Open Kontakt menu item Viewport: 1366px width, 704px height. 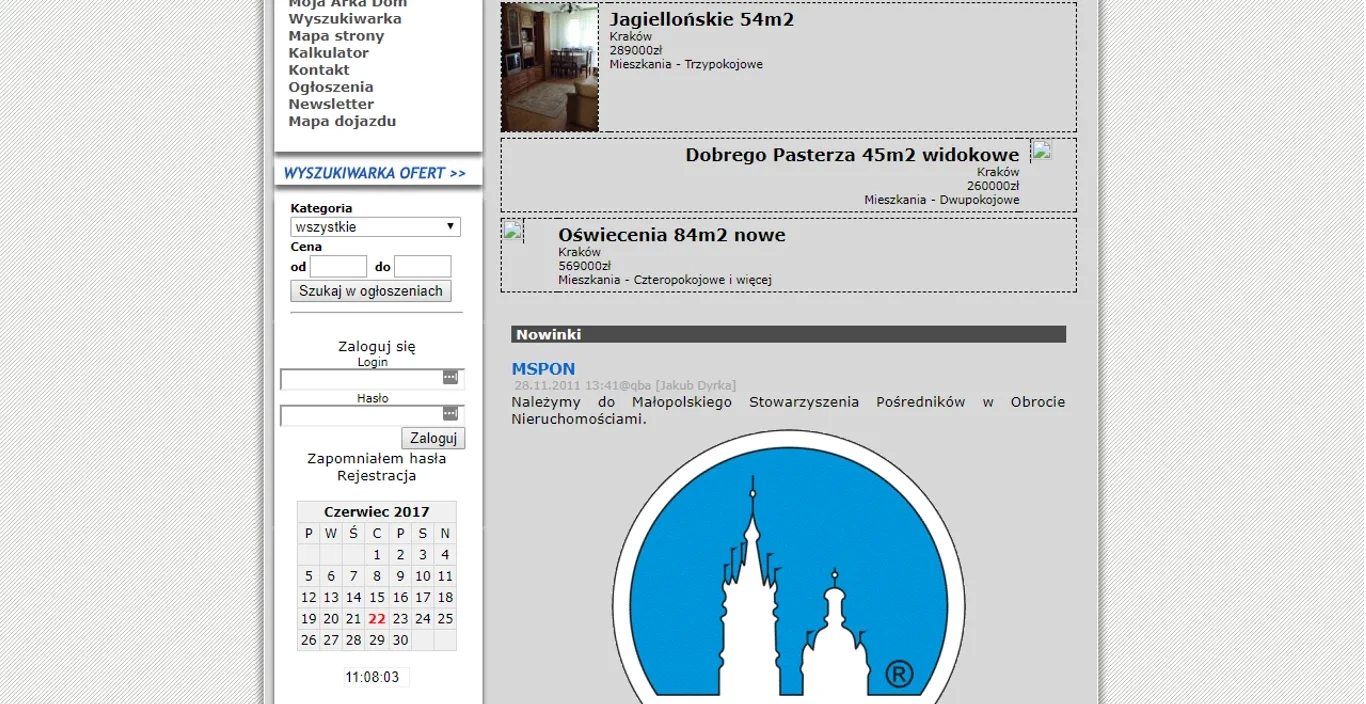coord(319,70)
